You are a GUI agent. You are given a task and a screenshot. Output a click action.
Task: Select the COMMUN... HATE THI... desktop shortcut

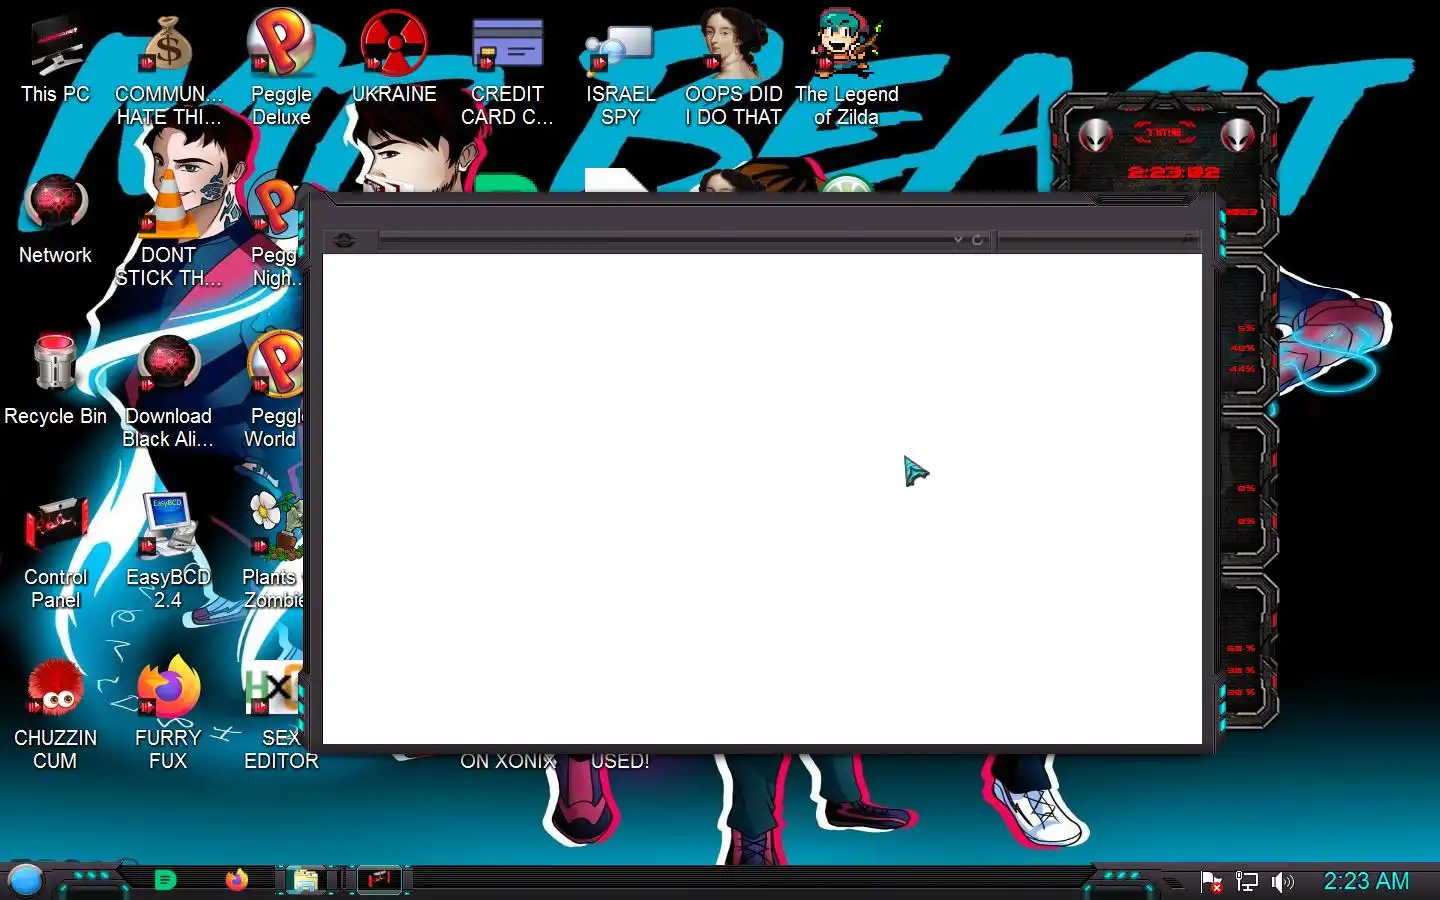(x=168, y=70)
